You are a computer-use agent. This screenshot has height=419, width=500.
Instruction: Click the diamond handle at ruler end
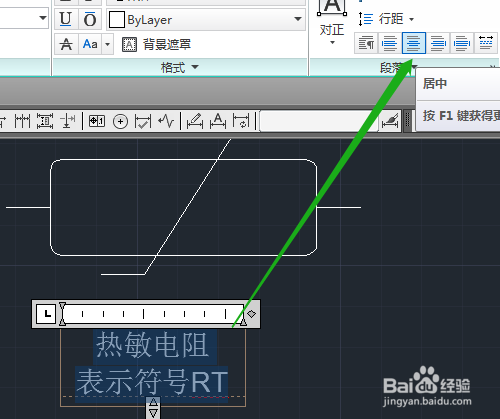point(252,313)
